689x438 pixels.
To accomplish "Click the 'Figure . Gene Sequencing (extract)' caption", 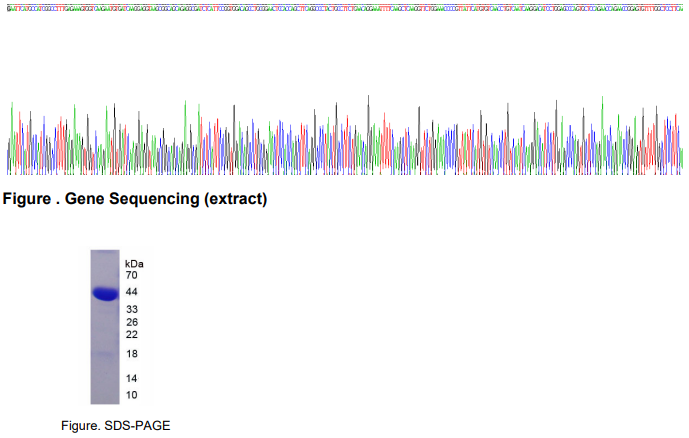I will pos(135,199).
